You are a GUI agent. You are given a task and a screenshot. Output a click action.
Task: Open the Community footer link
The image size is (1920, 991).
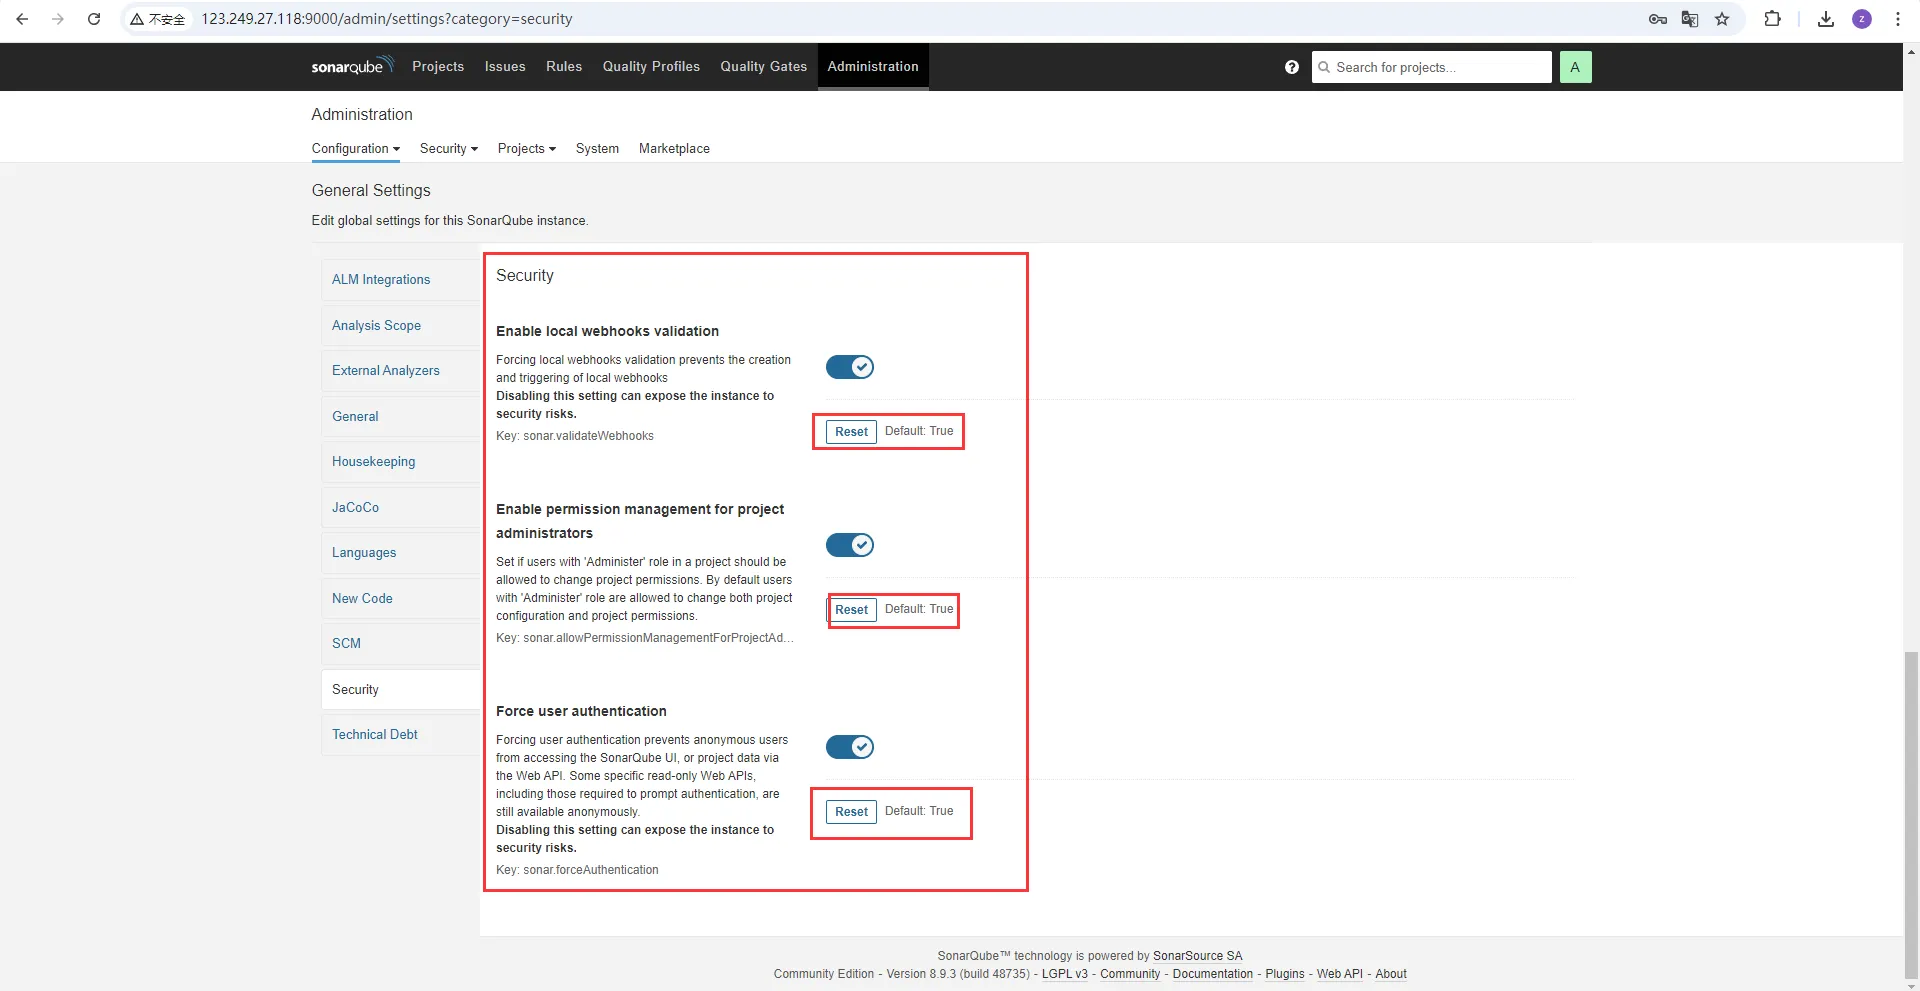tap(1130, 974)
